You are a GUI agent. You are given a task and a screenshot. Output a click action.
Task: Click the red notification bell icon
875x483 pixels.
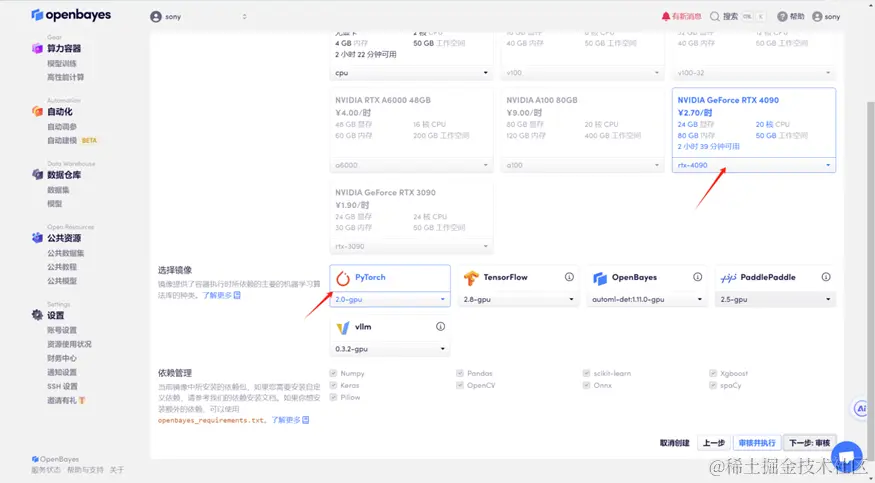point(665,17)
